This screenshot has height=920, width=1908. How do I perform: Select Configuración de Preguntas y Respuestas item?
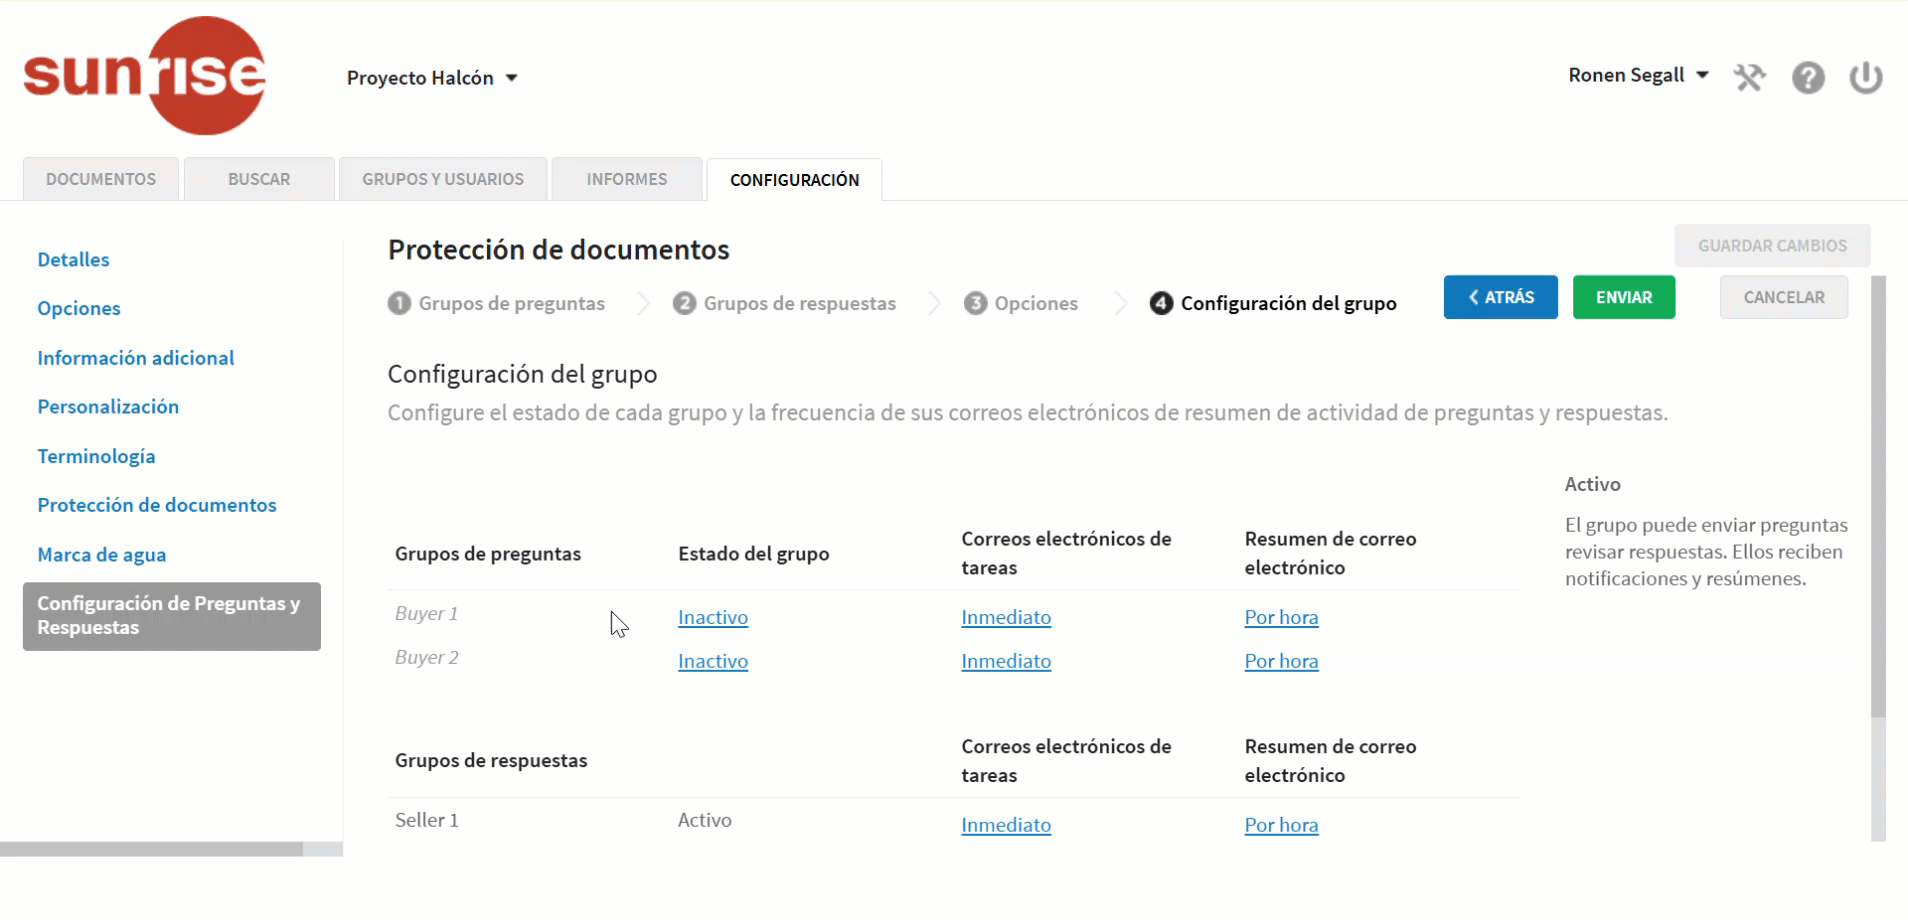coord(172,616)
